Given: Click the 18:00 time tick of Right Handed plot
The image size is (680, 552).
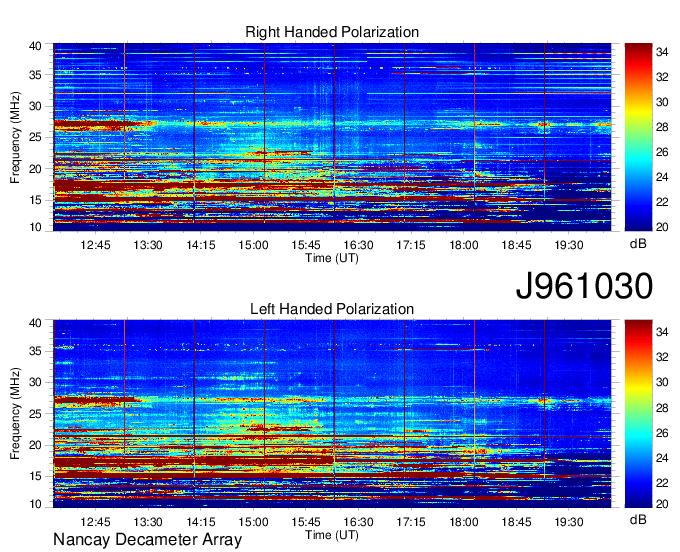Looking at the screenshot, I should point(464,245).
